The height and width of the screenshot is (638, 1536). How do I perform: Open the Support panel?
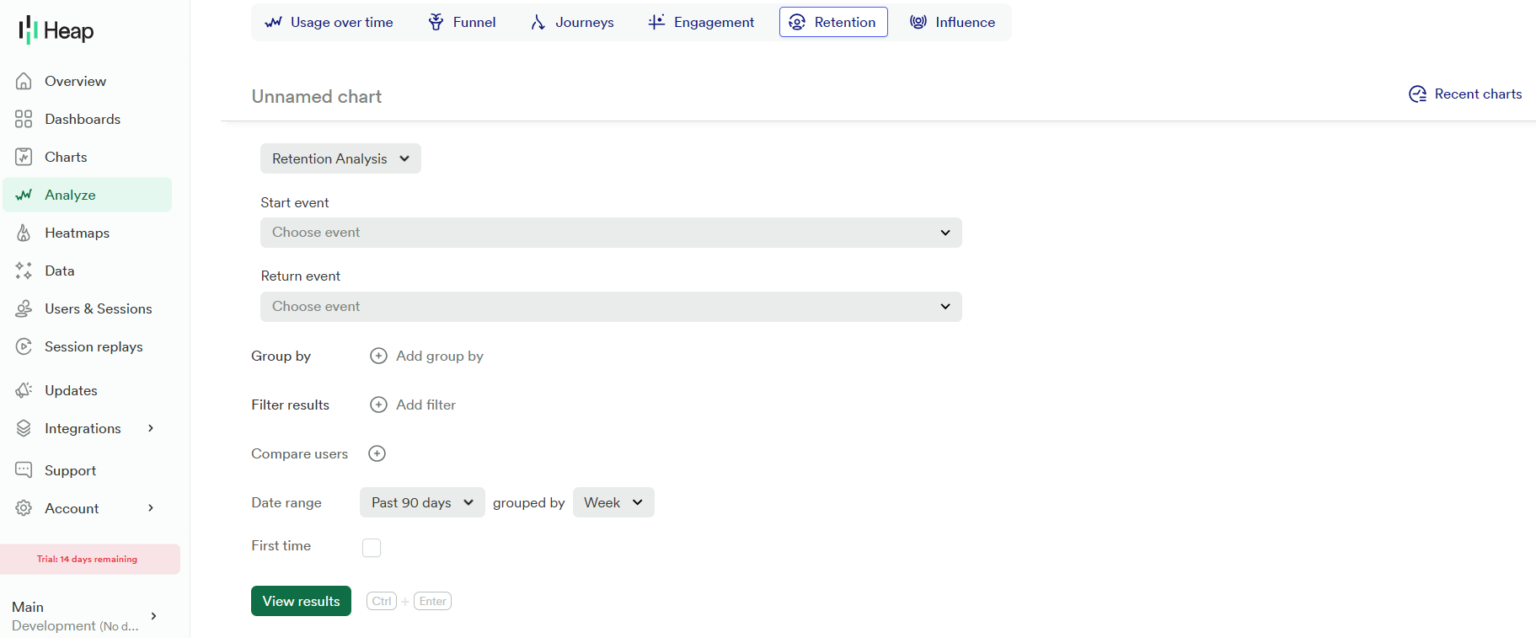coord(69,470)
